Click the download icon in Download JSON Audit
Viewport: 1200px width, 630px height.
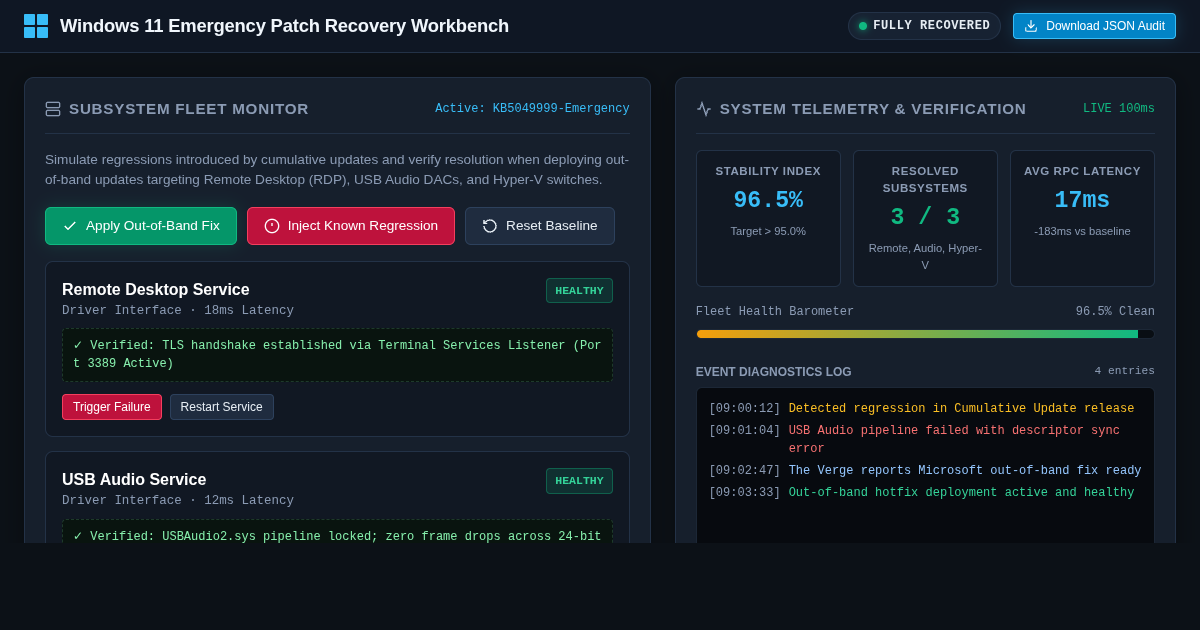pyautogui.click(x=1031, y=26)
